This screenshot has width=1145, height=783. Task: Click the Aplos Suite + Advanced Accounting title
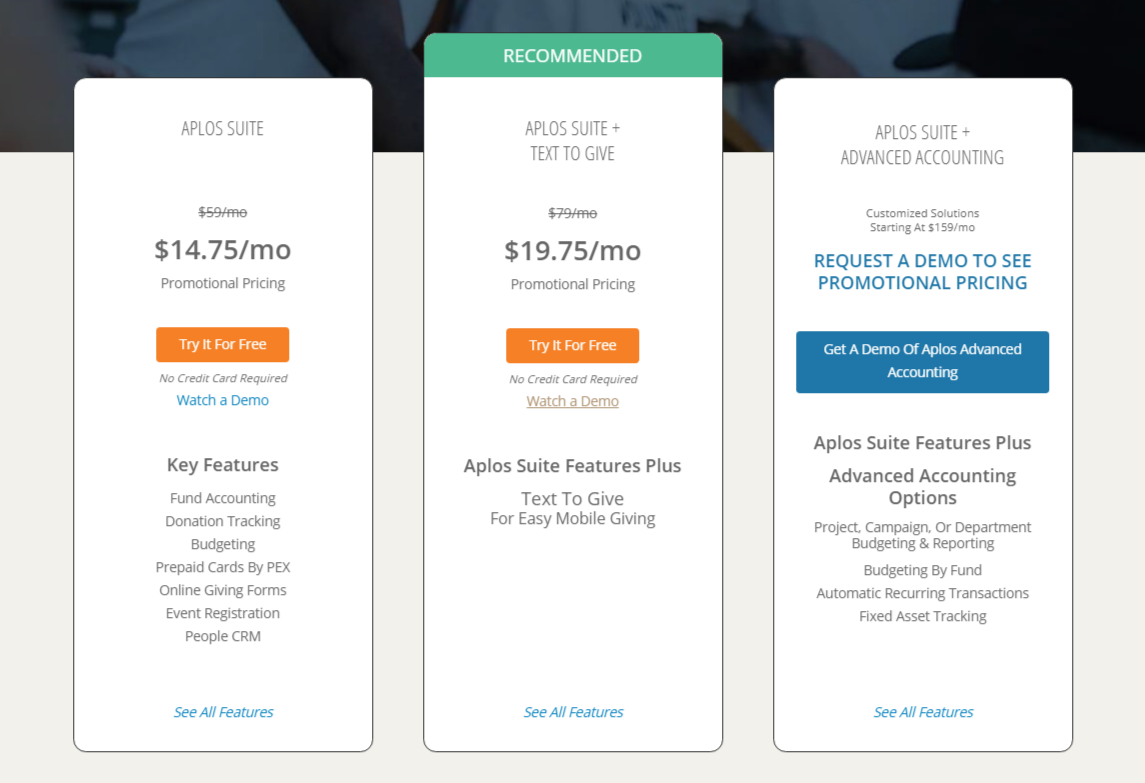(922, 145)
